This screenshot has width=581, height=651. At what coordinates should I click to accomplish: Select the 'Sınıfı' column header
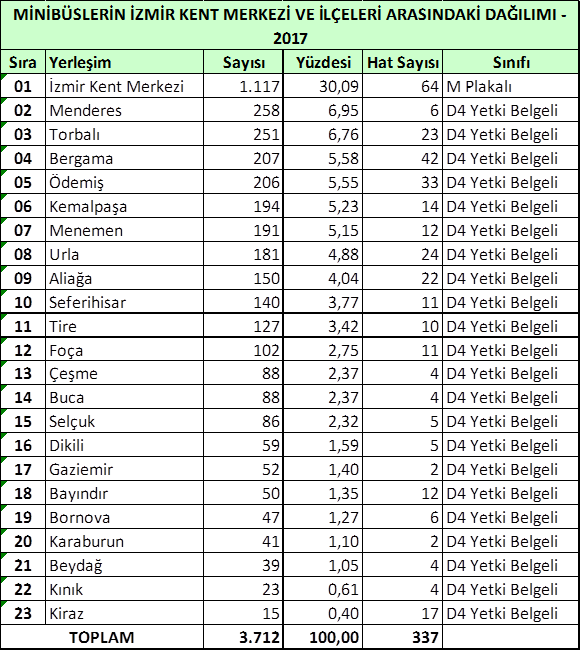[x=511, y=62]
